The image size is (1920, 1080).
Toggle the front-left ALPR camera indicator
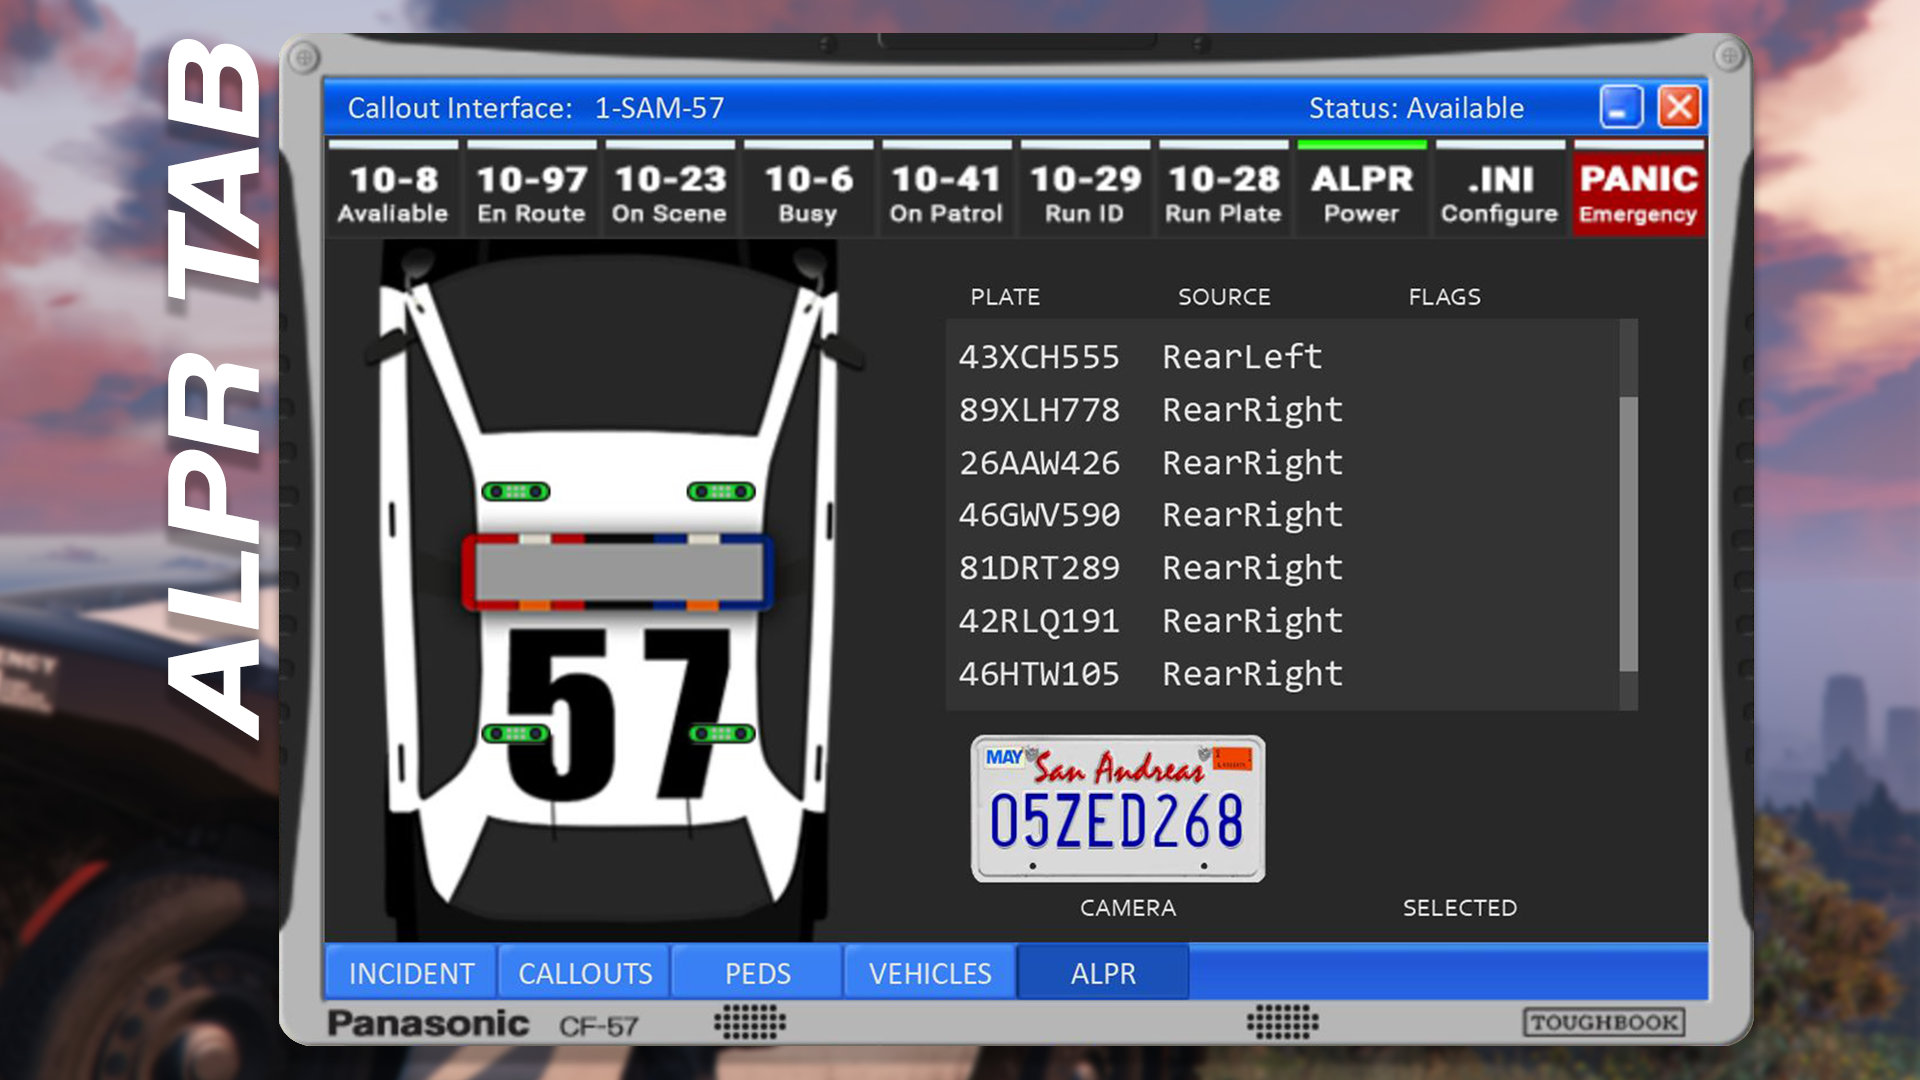click(516, 492)
